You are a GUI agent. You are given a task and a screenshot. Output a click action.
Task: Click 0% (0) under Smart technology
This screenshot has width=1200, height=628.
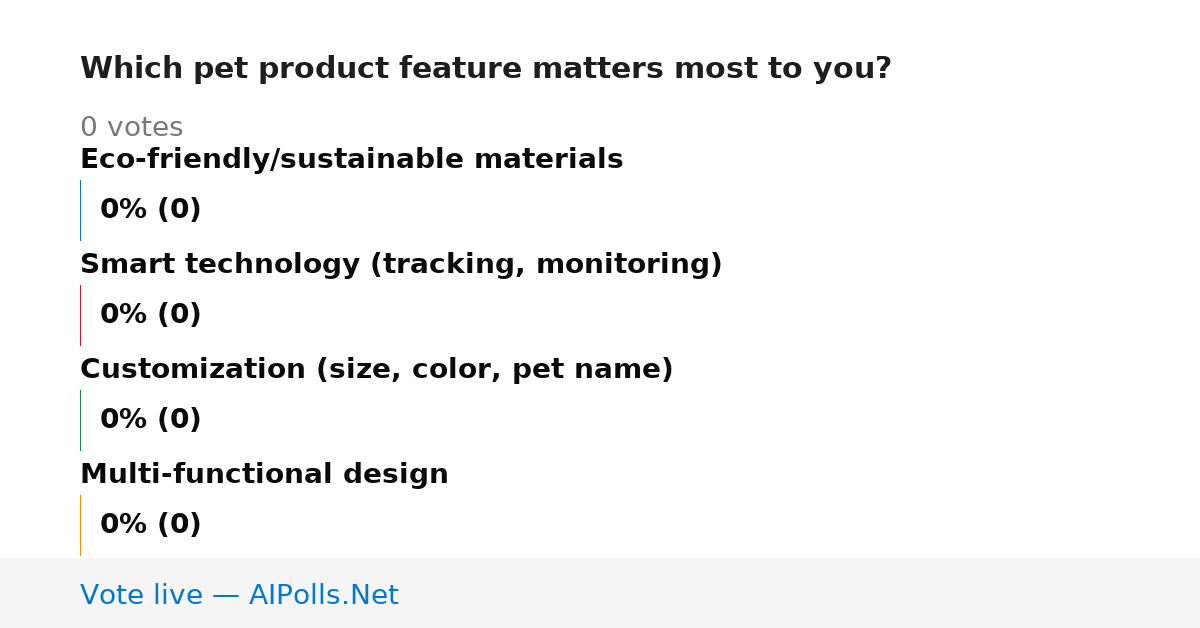[150, 315]
